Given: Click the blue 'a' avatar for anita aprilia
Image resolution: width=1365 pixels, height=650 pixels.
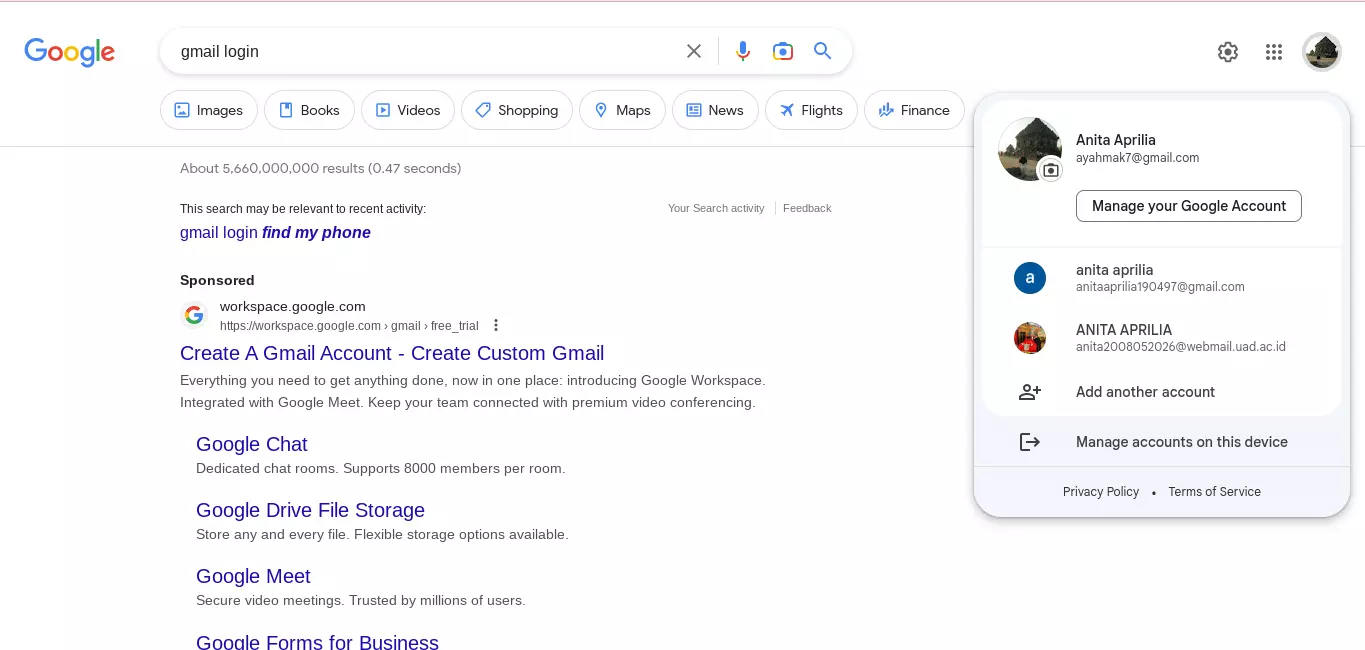Looking at the screenshot, I should (x=1030, y=278).
